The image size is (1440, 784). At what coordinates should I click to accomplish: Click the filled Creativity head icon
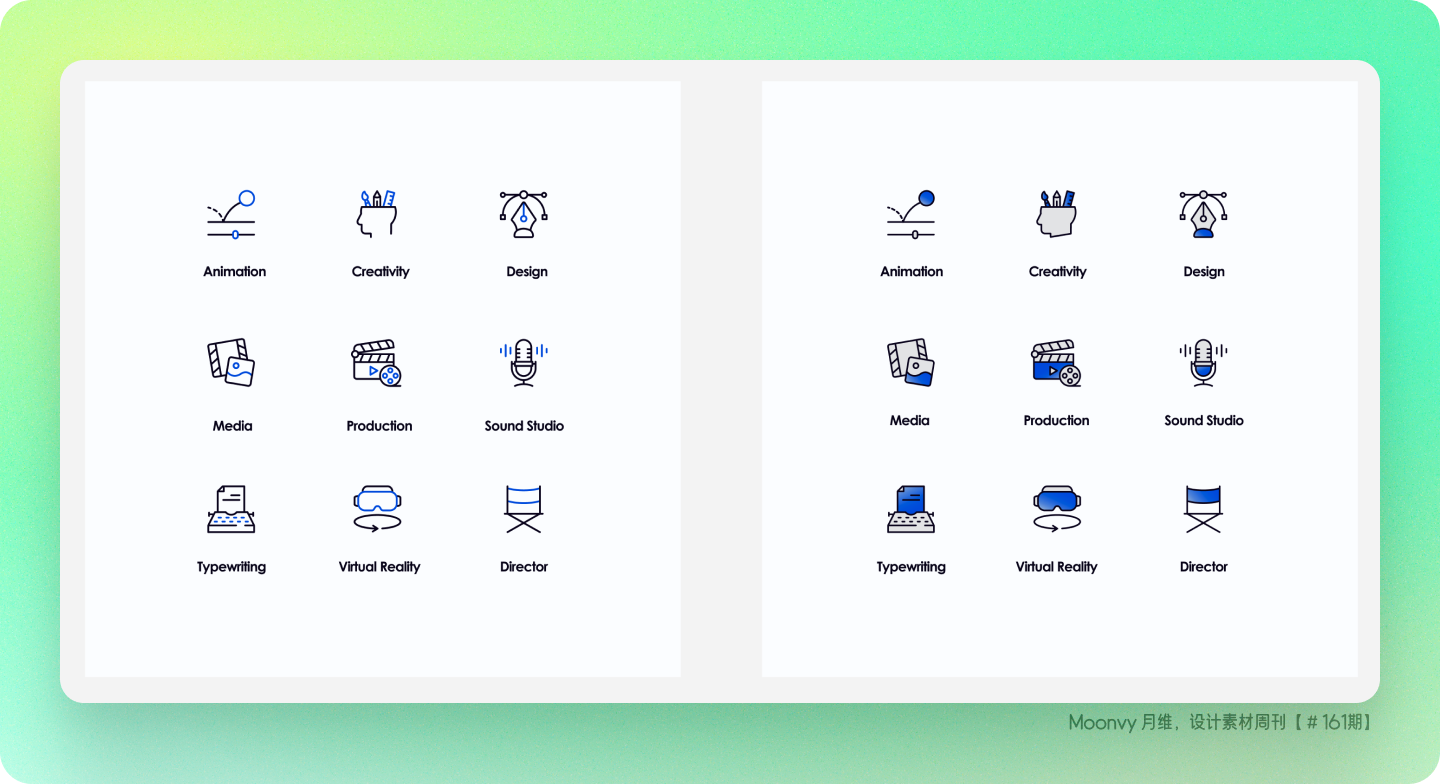[x=1056, y=213]
